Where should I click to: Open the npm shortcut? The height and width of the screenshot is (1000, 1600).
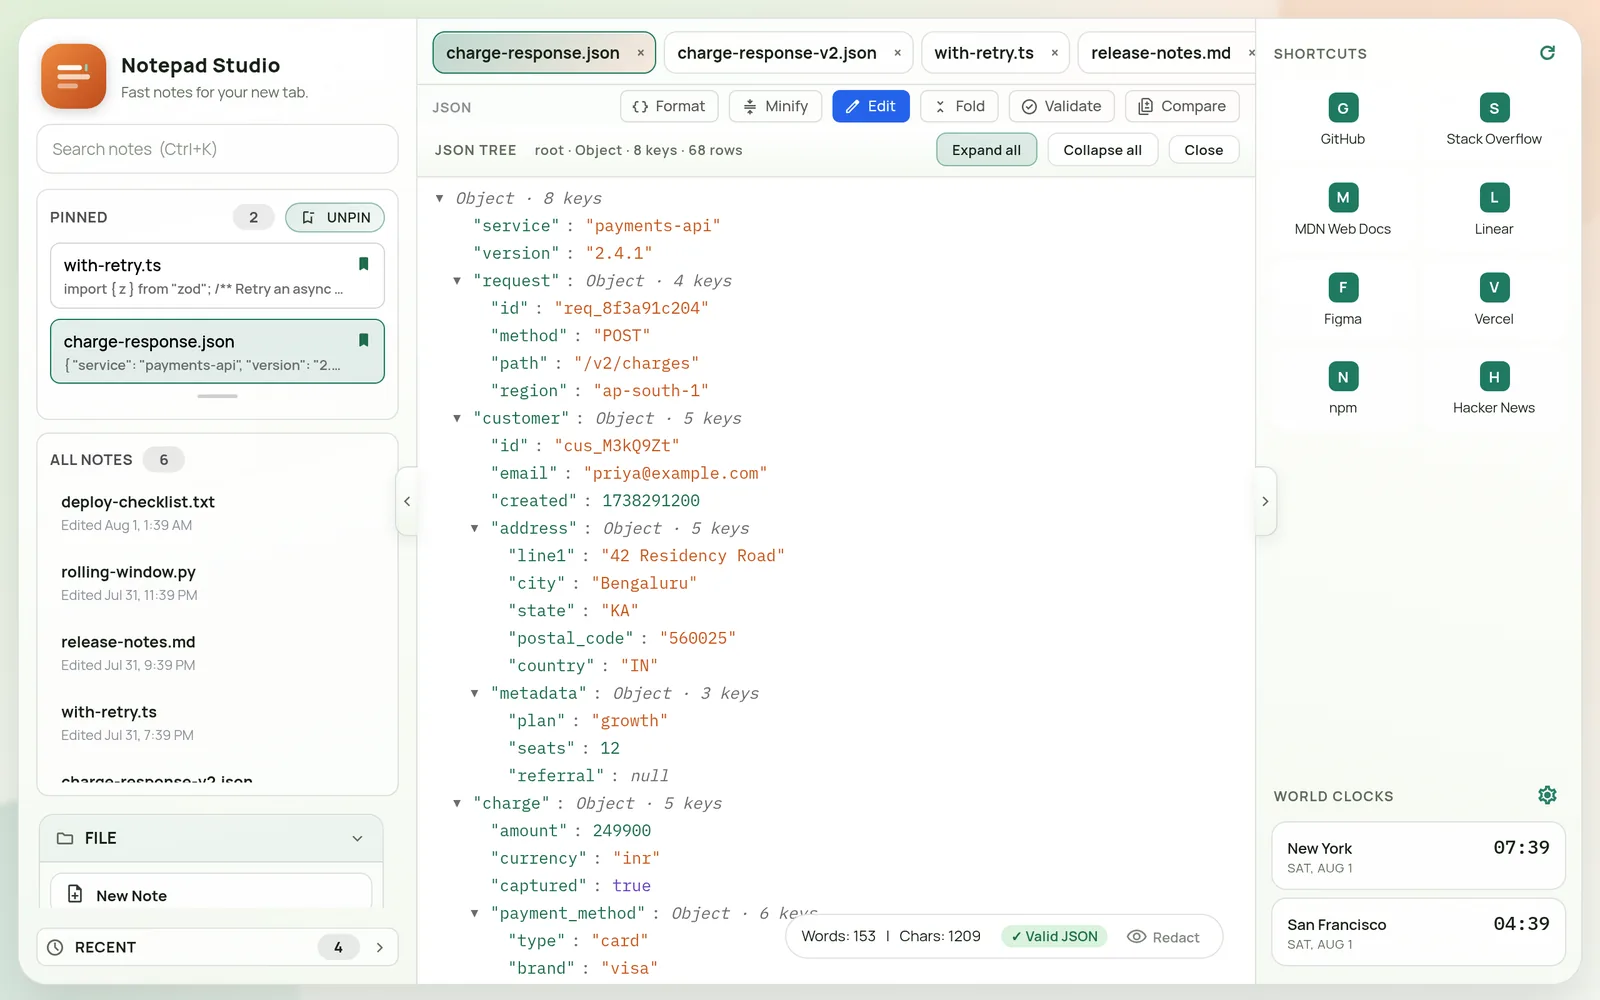click(x=1342, y=388)
